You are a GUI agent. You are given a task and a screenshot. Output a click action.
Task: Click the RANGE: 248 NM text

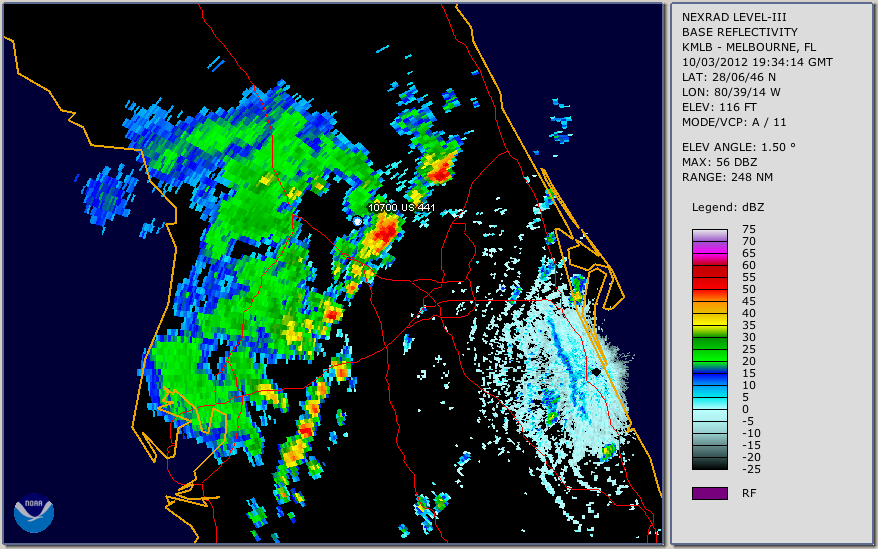click(727, 178)
